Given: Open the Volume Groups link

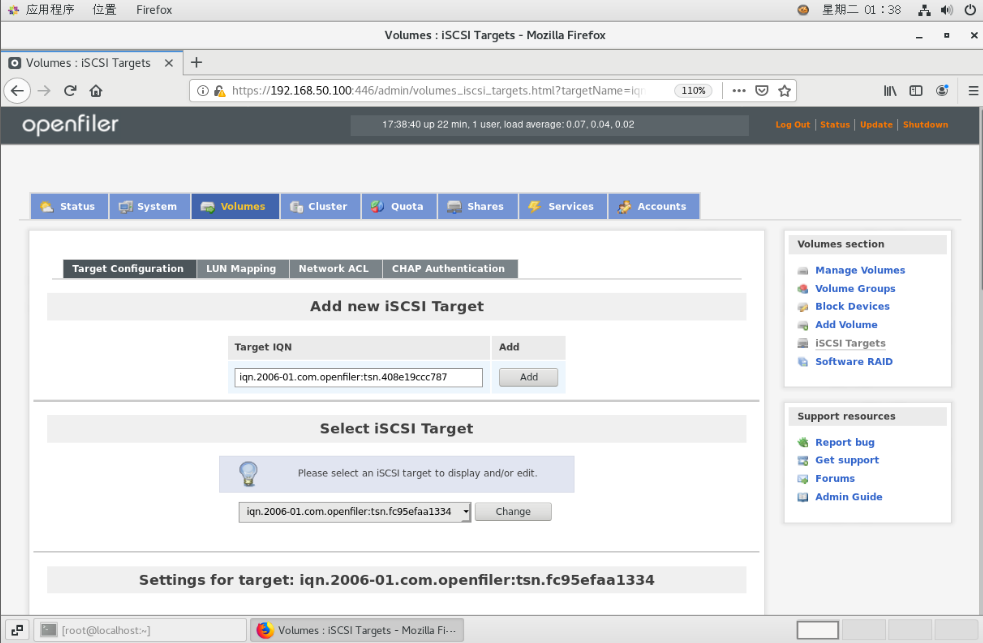Looking at the screenshot, I should pyautogui.click(x=855, y=288).
